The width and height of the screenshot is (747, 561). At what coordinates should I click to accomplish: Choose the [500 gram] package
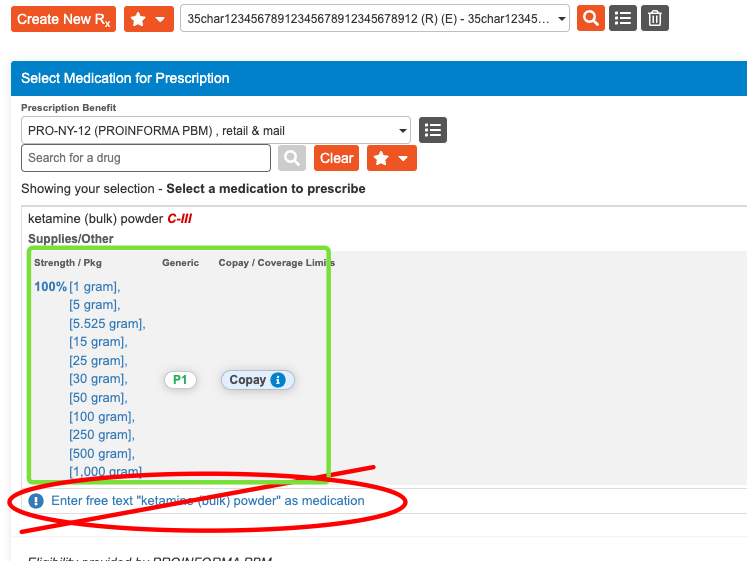click(x=102, y=454)
